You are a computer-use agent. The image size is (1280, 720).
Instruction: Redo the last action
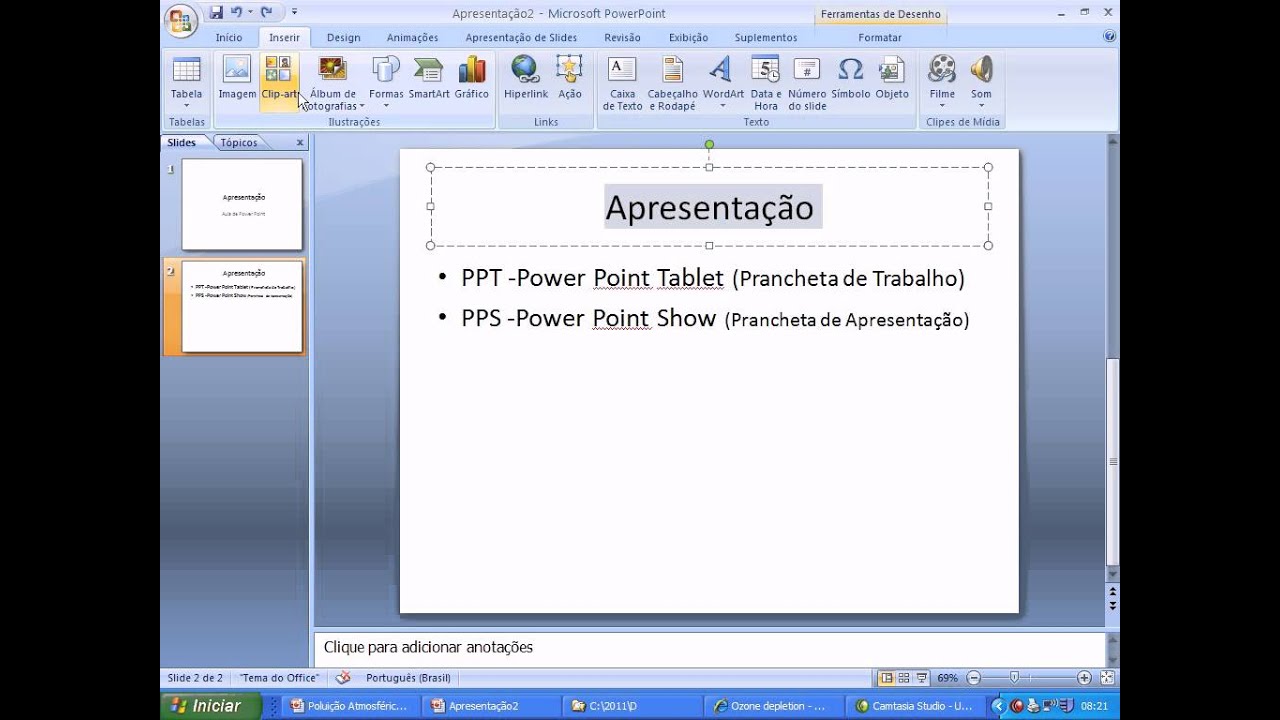point(266,12)
